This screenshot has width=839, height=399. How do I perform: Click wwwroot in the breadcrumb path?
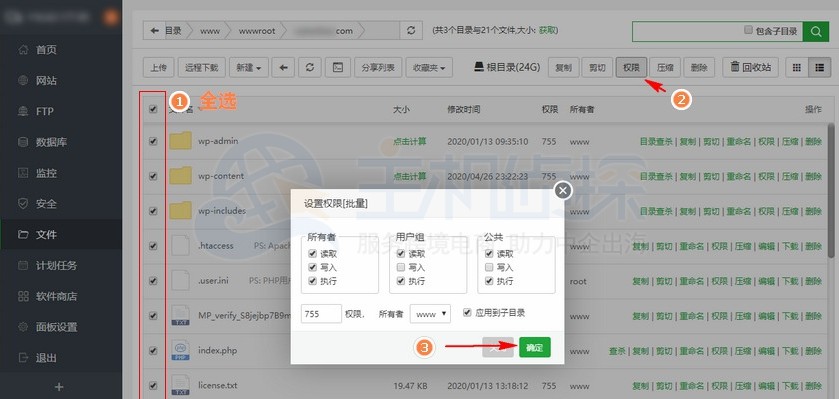pos(257,31)
